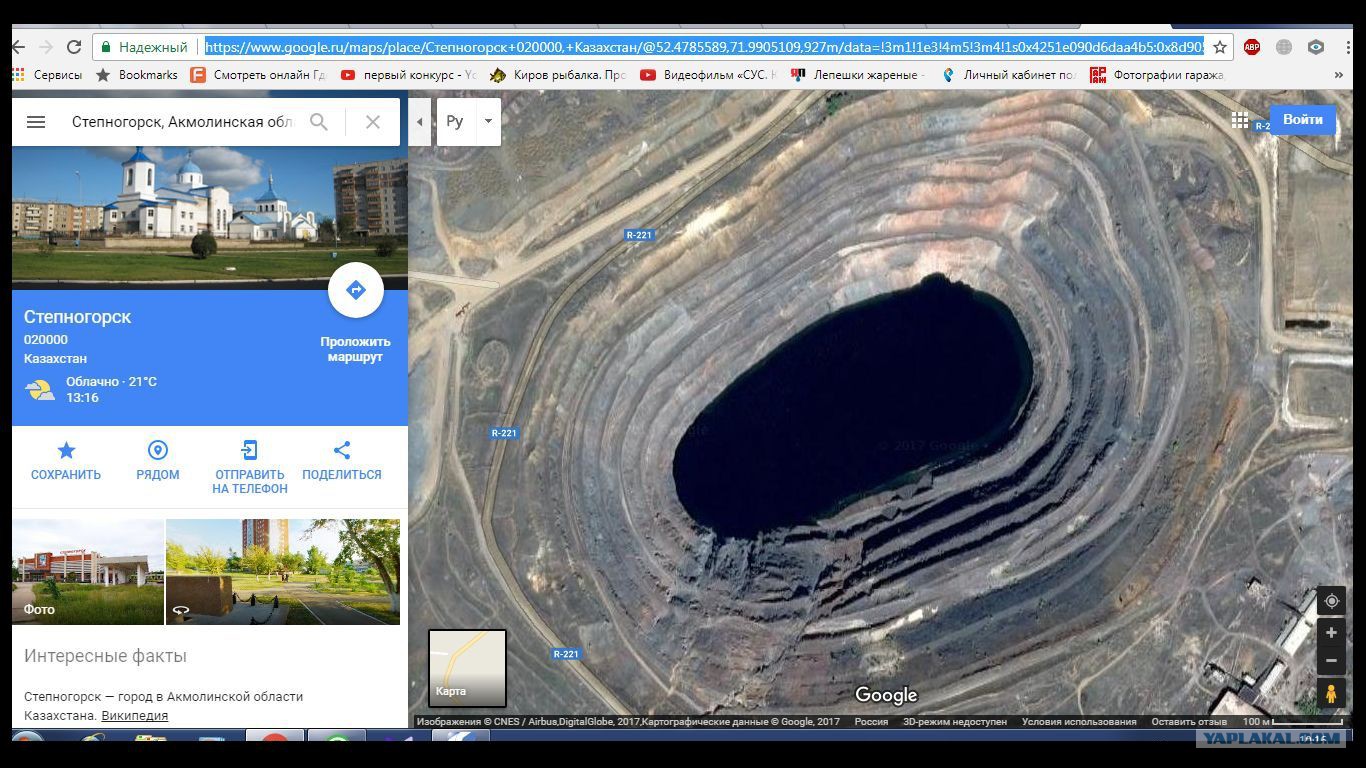Open the Википедия link
The height and width of the screenshot is (768, 1366).
(x=134, y=715)
